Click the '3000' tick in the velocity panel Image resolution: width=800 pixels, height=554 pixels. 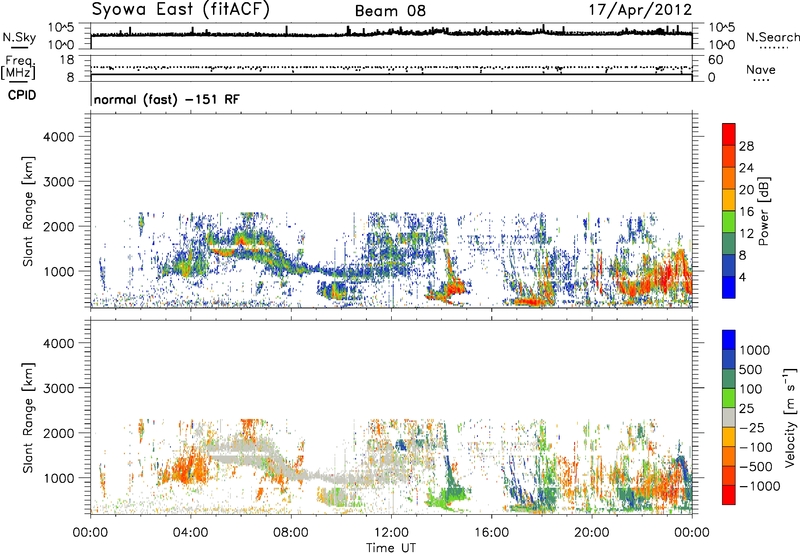[x=58, y=388]
